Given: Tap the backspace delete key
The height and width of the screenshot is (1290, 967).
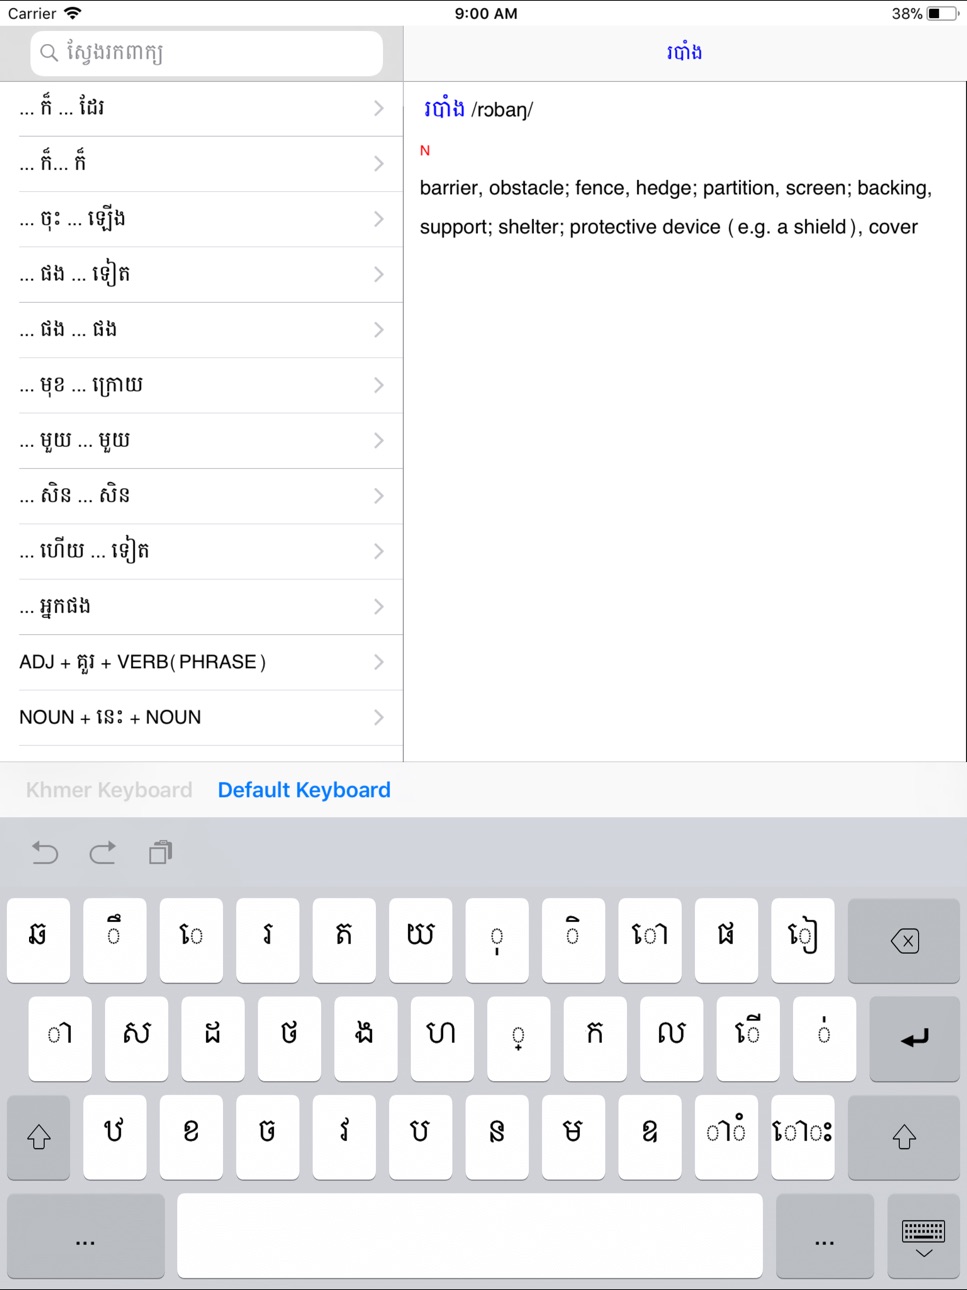Looking at the screenshot, I should [904, 940].
